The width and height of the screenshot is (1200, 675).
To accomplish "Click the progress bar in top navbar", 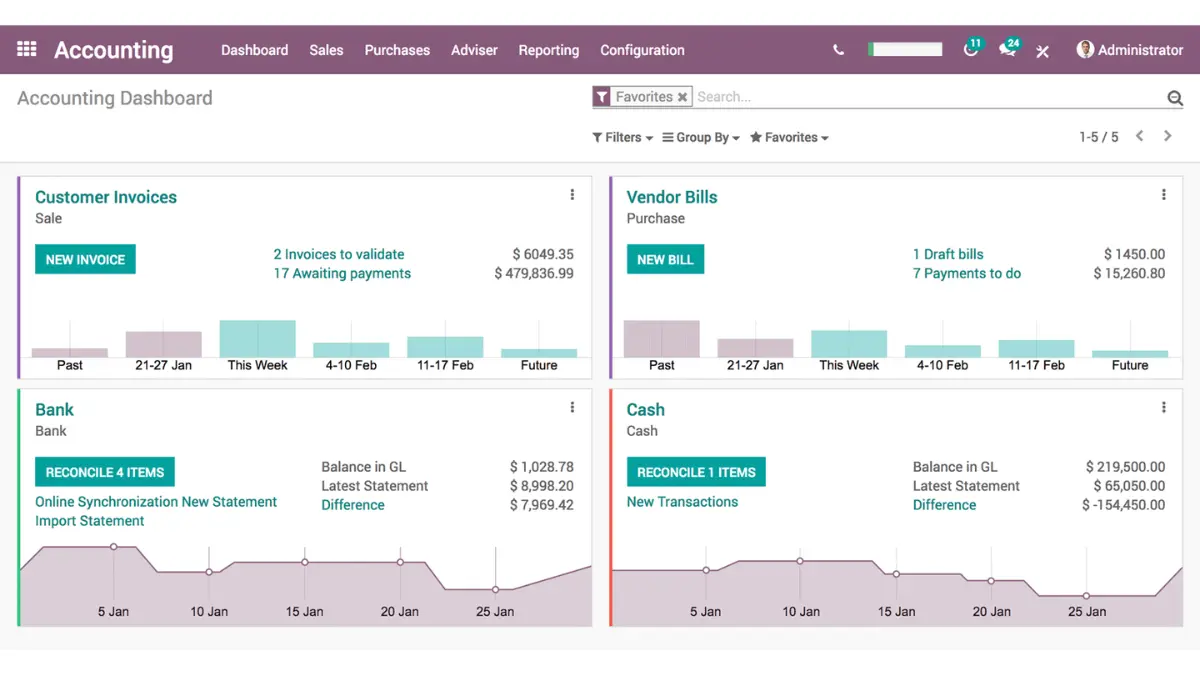I will pyautogui.click(x=905, y=49).
